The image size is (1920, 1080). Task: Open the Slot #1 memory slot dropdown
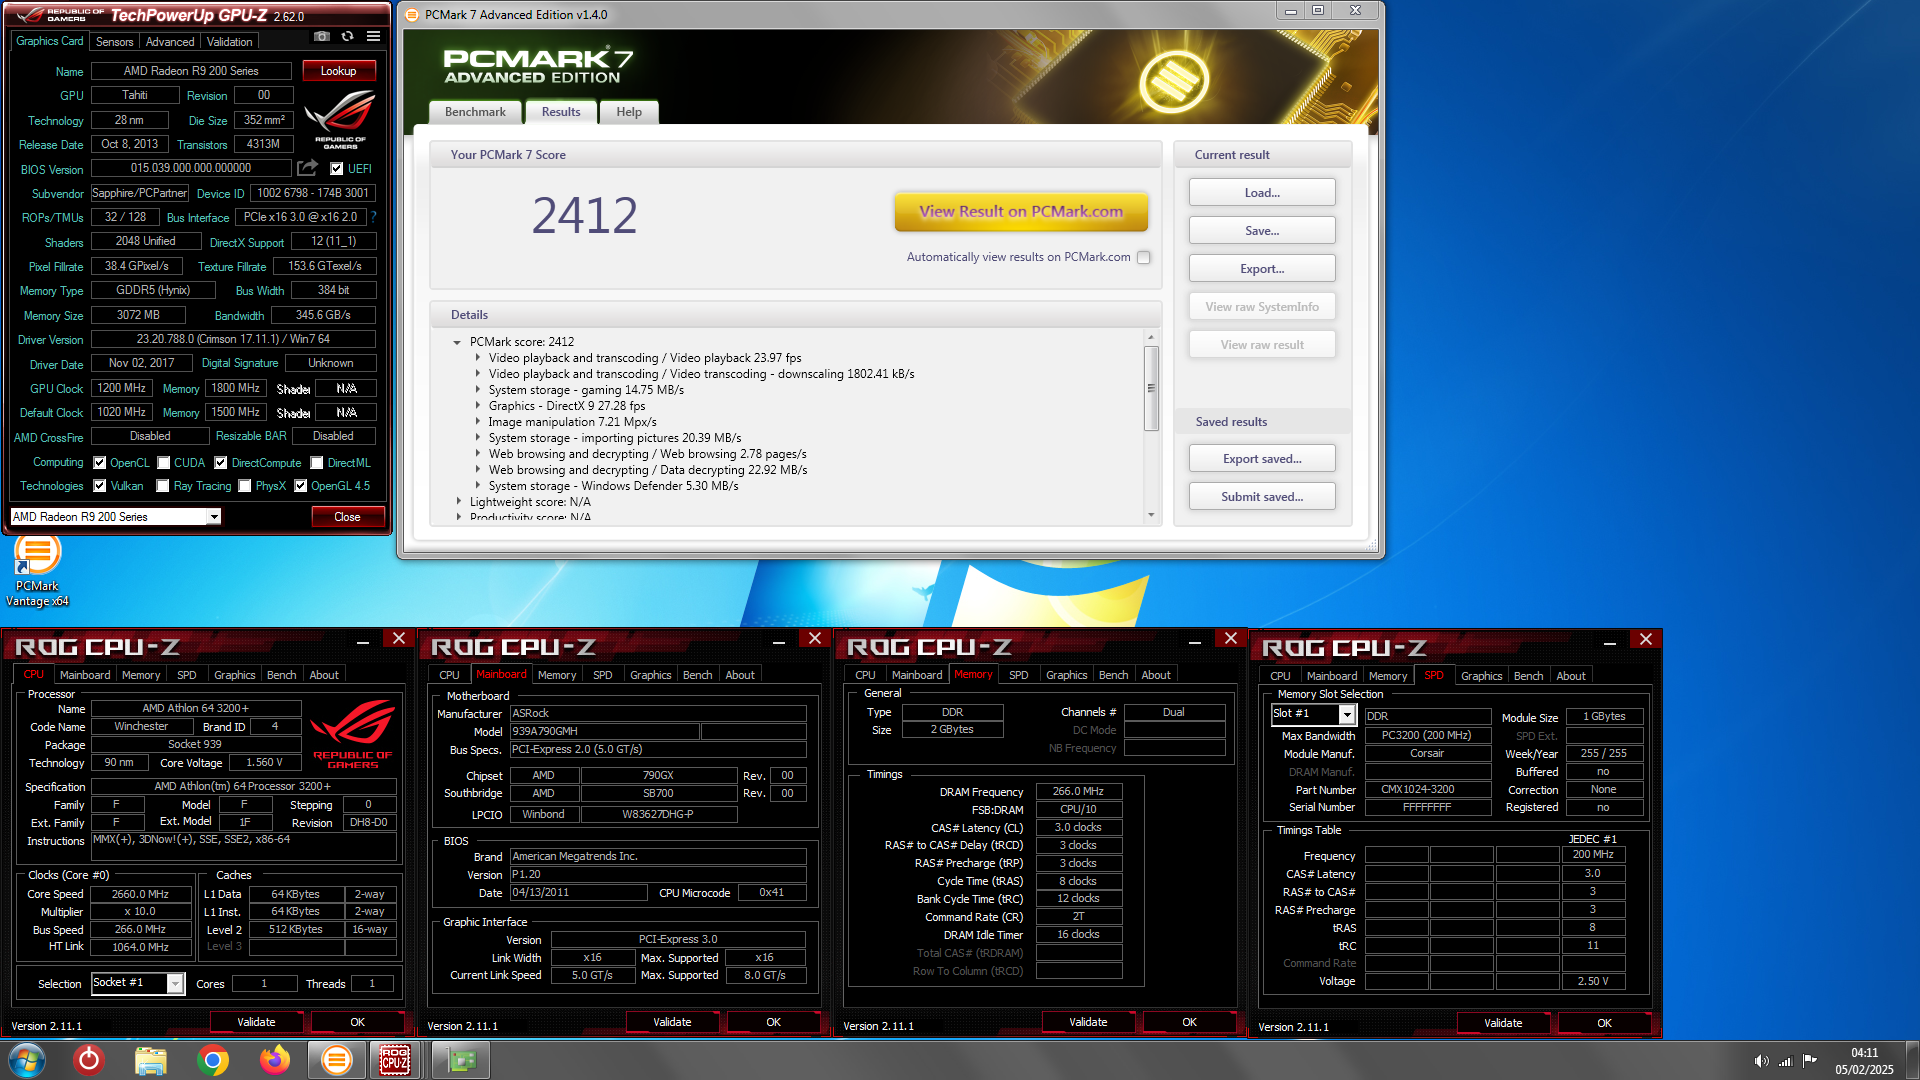click(x=1347, y=714)
